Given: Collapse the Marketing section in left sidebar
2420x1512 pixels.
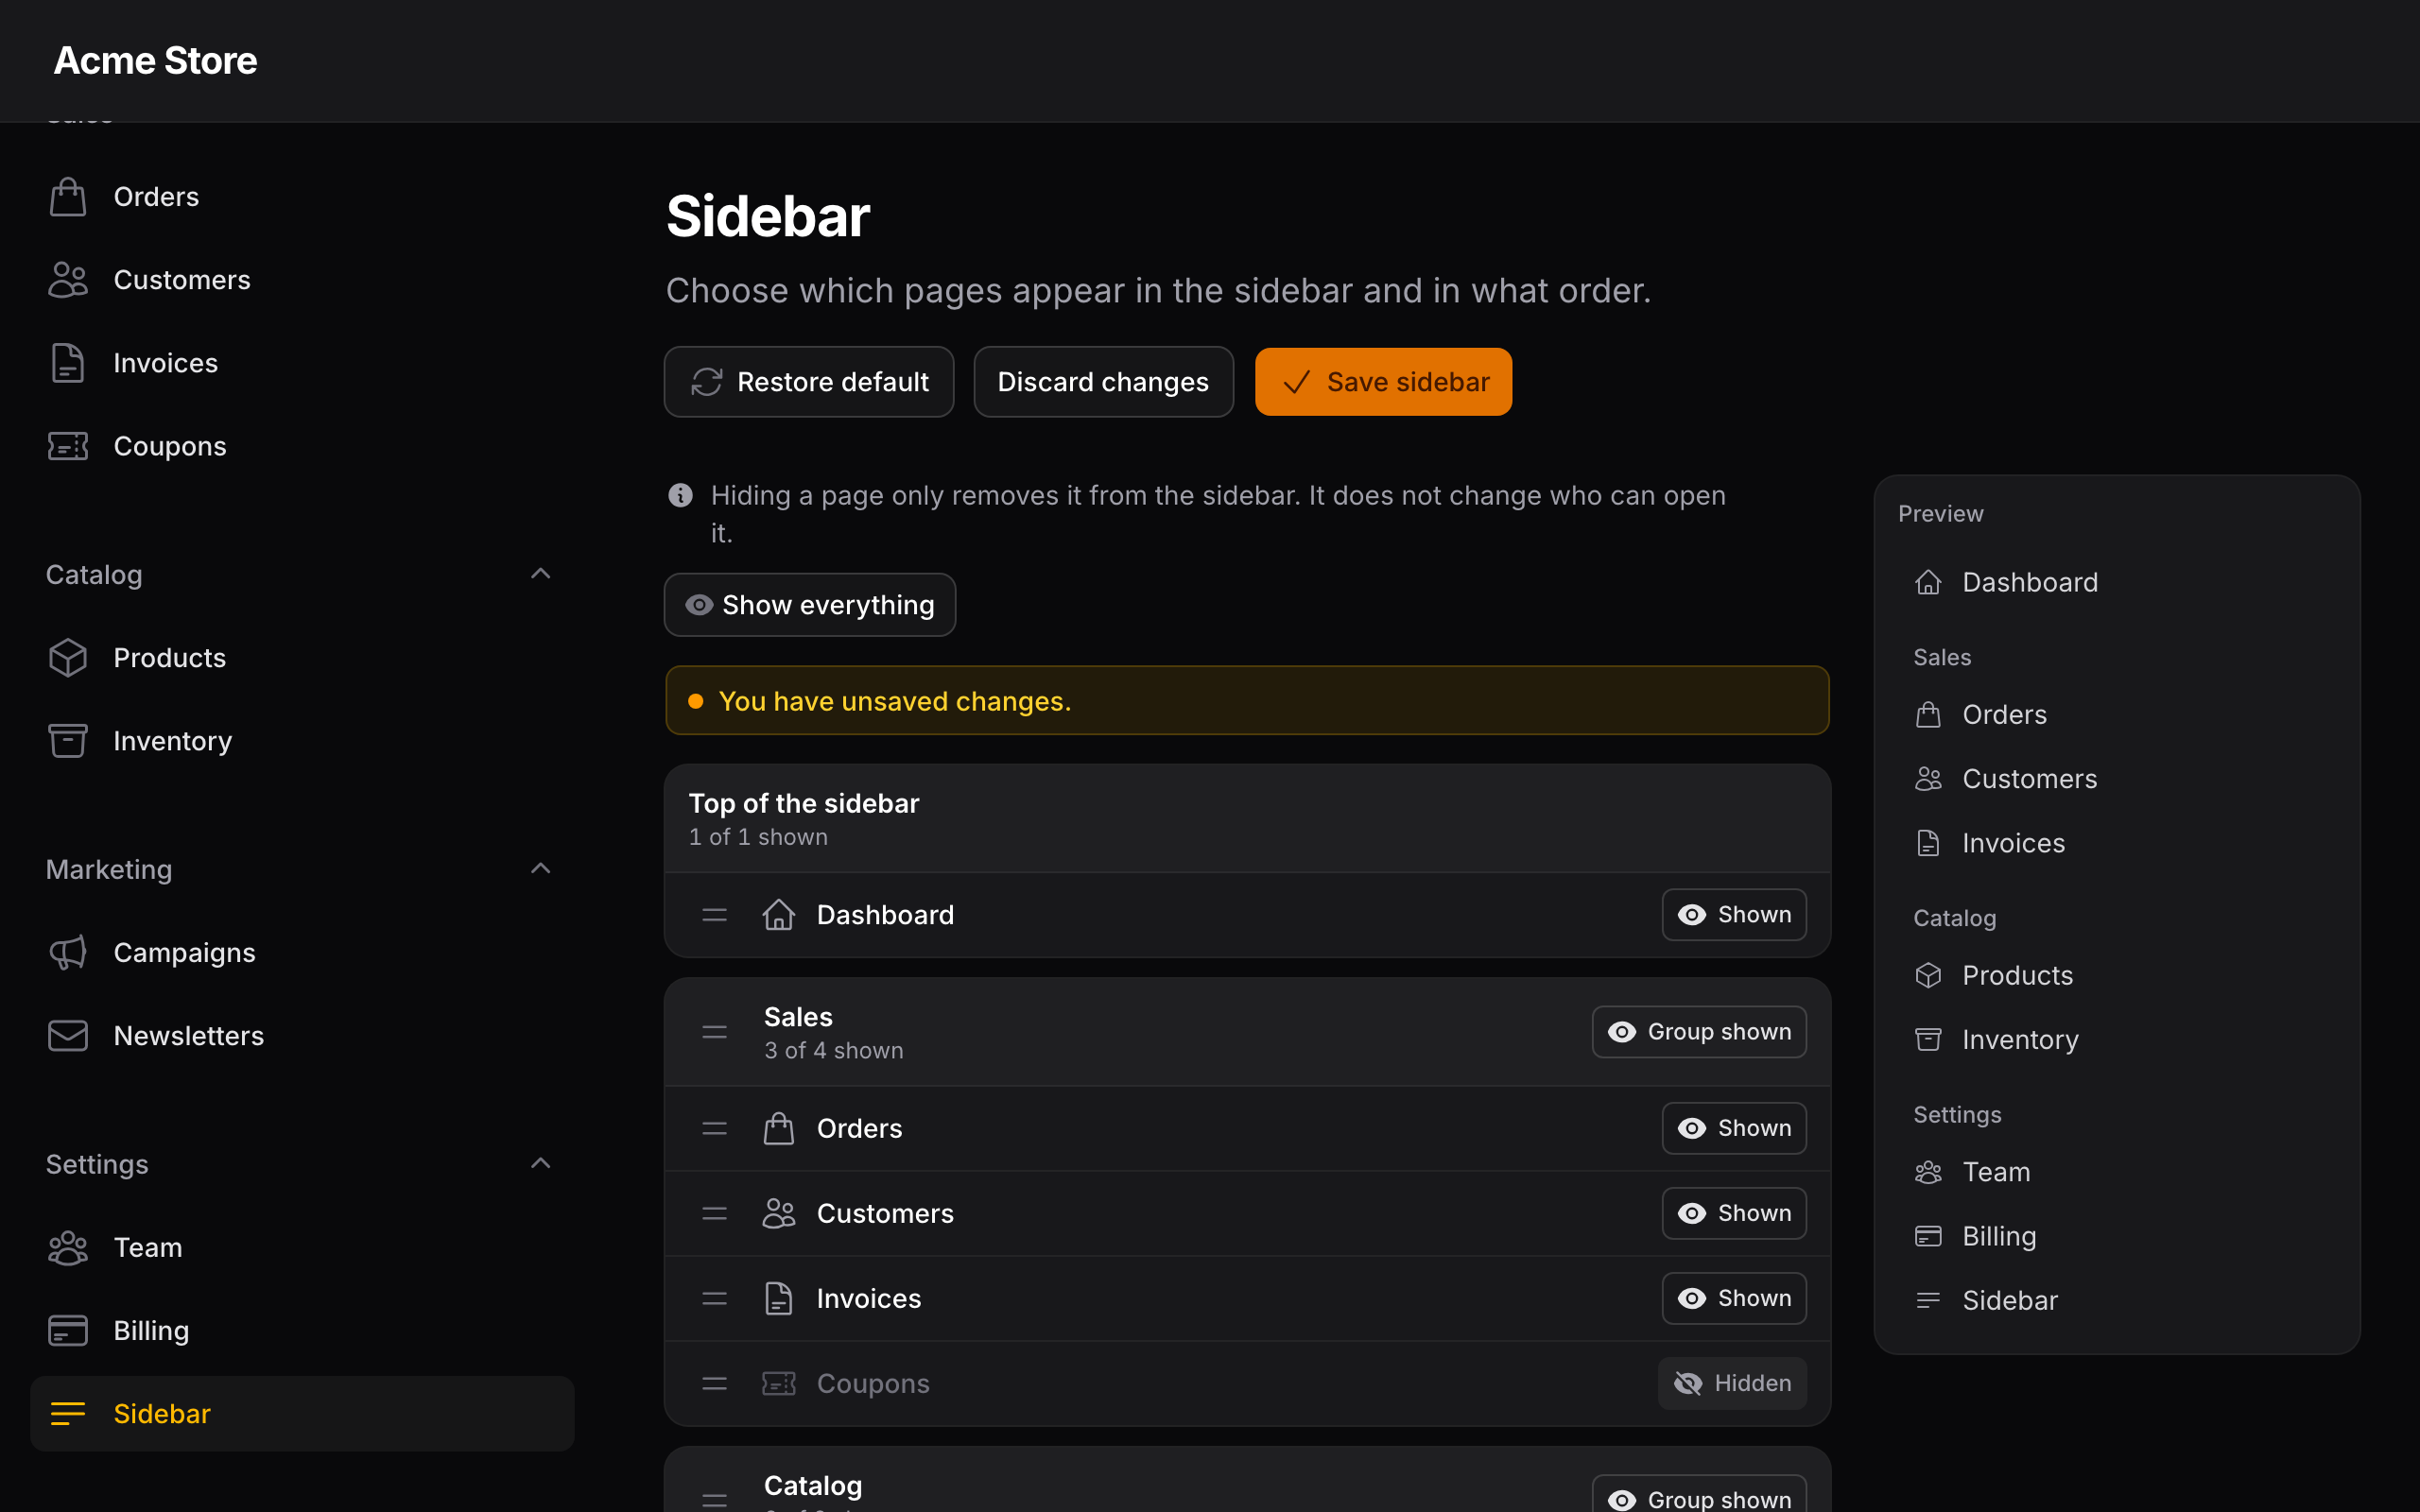Looking at the screenshot, I should pos(540,869).
